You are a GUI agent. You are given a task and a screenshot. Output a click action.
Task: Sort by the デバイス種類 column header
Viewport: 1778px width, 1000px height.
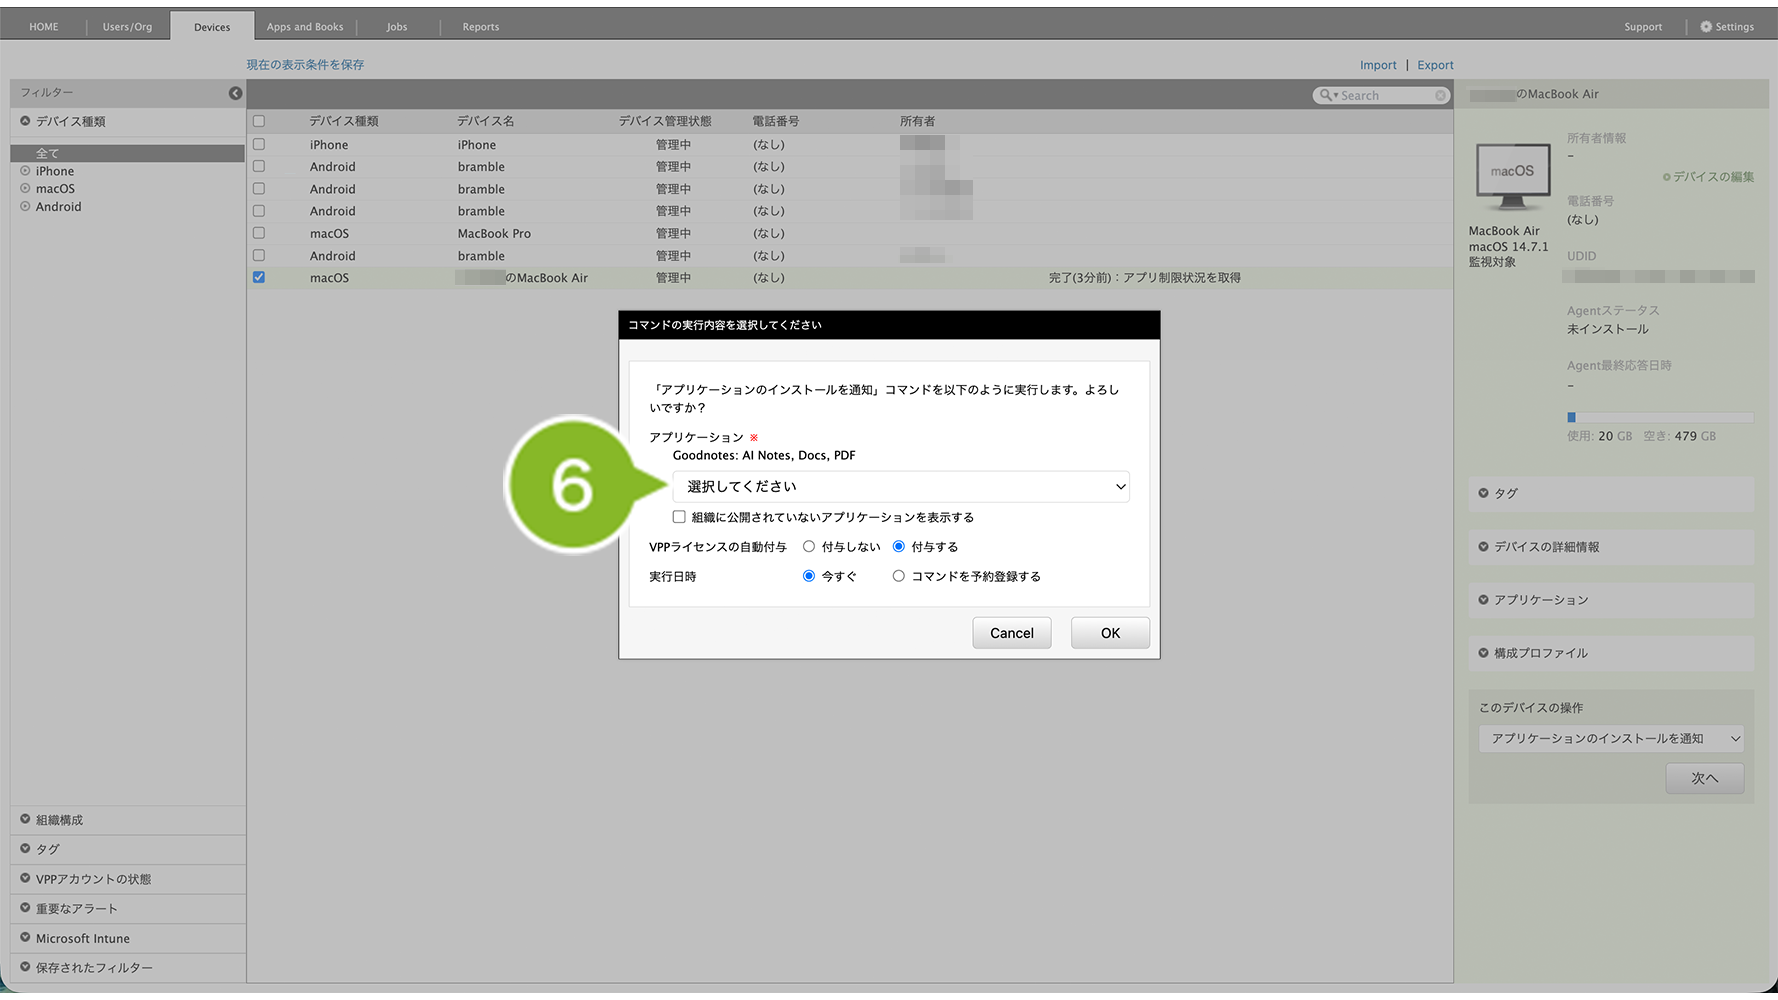tap(344, 121)
